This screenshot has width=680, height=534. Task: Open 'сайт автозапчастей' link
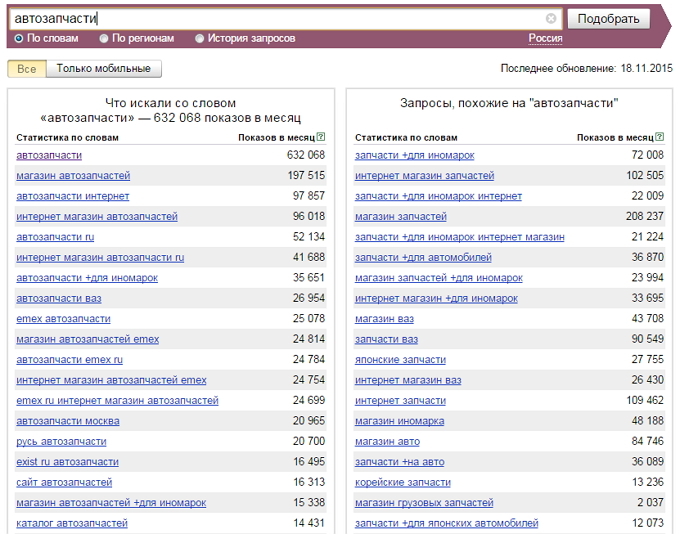point(64,482)
